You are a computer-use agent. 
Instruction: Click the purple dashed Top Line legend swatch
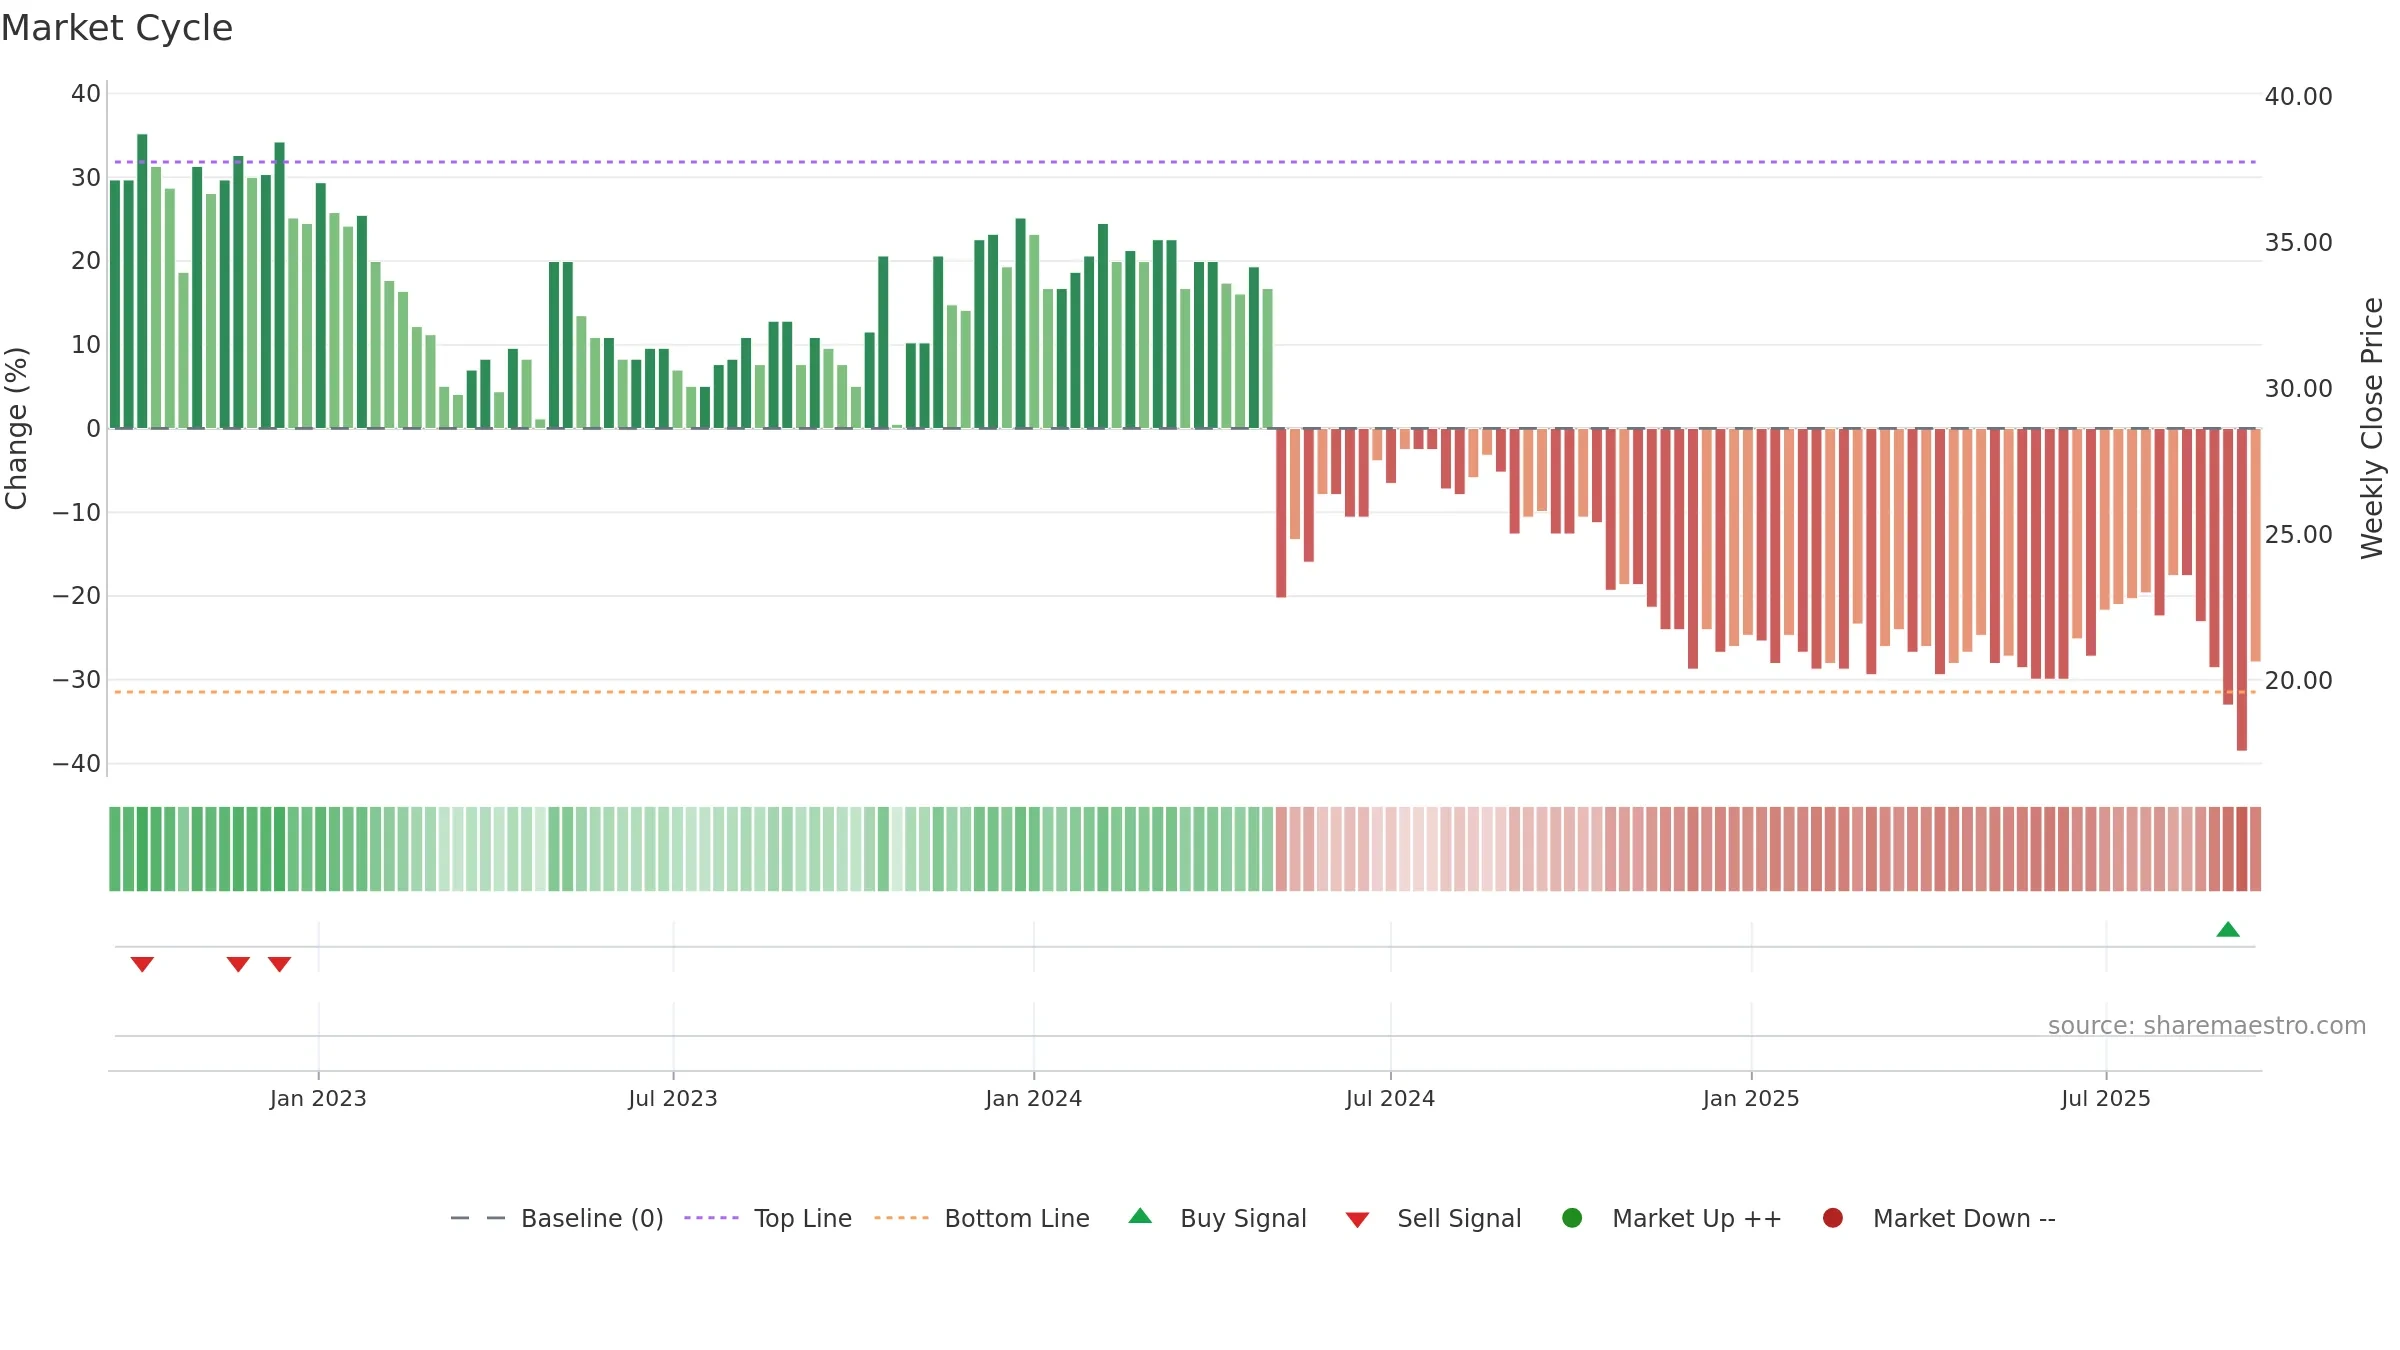click(711, 1218)
